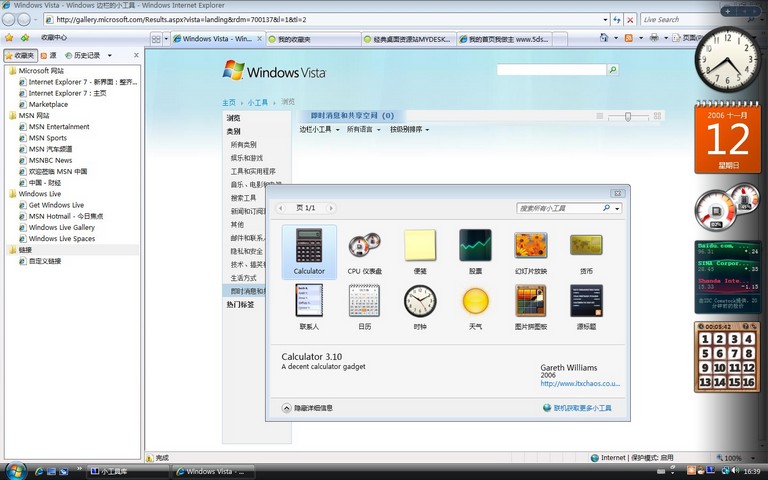Viewport: 768px width, 480px height.
Task: Choose the 股票 stocks gadget icon
Action: tap(475, 245)
